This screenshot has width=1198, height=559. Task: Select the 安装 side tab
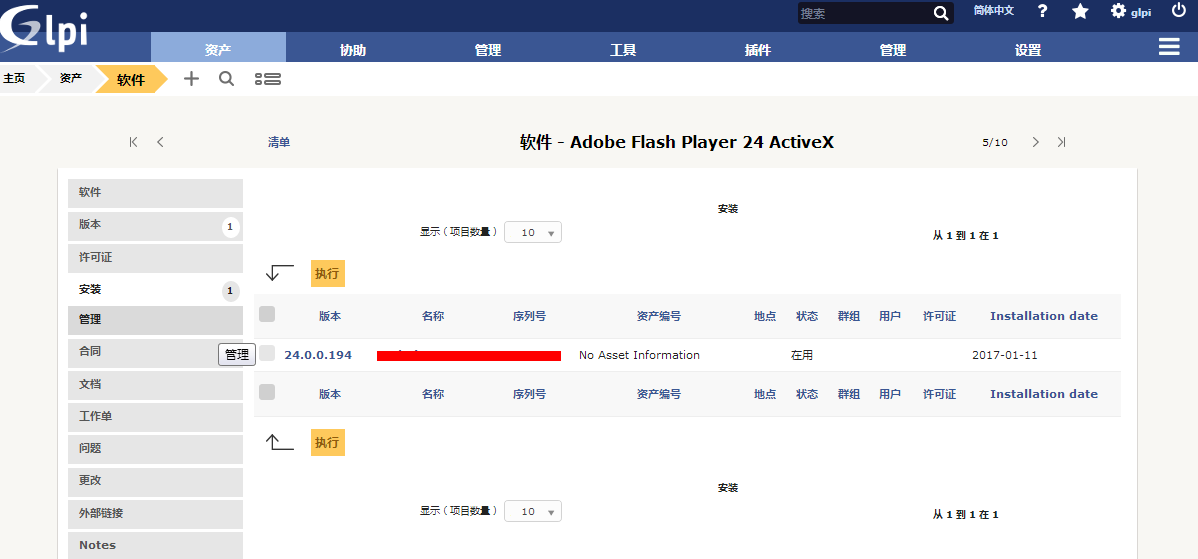click(x=155, y=289)
